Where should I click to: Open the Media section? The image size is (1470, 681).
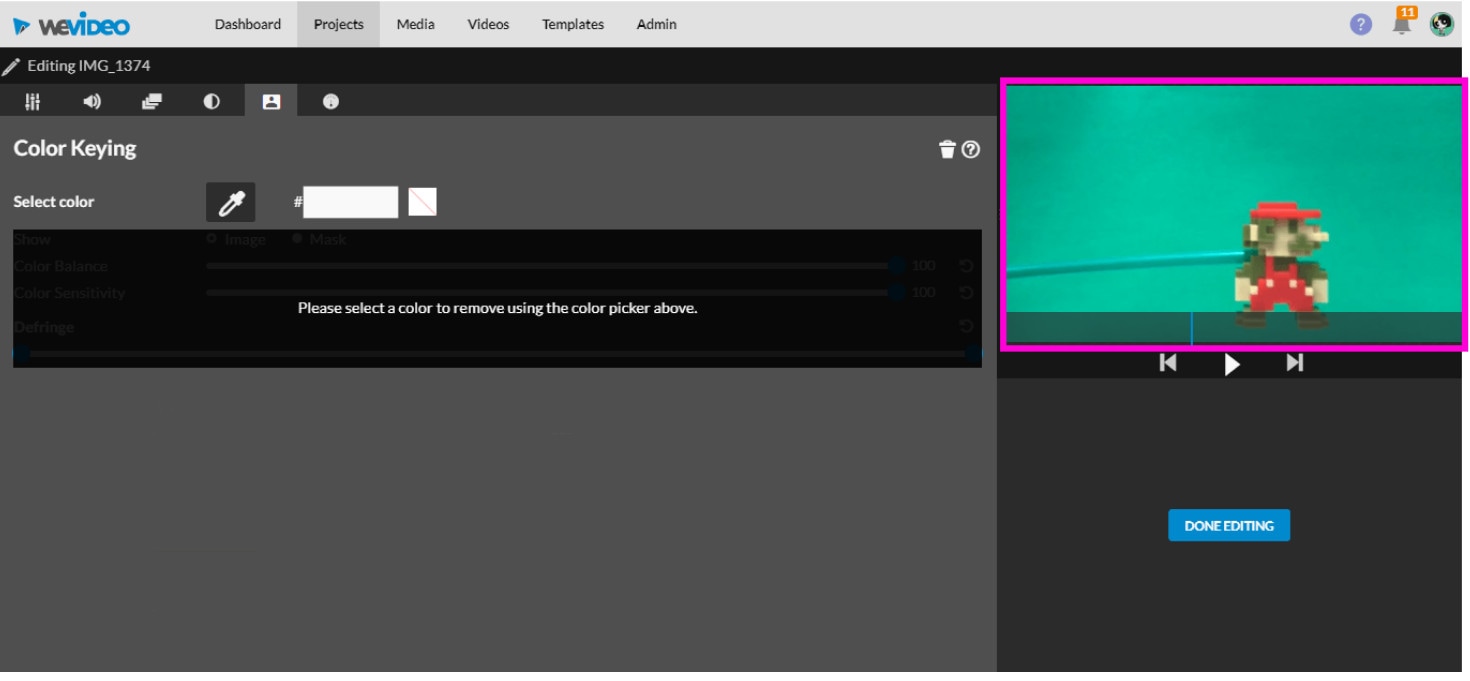[415, 24]
